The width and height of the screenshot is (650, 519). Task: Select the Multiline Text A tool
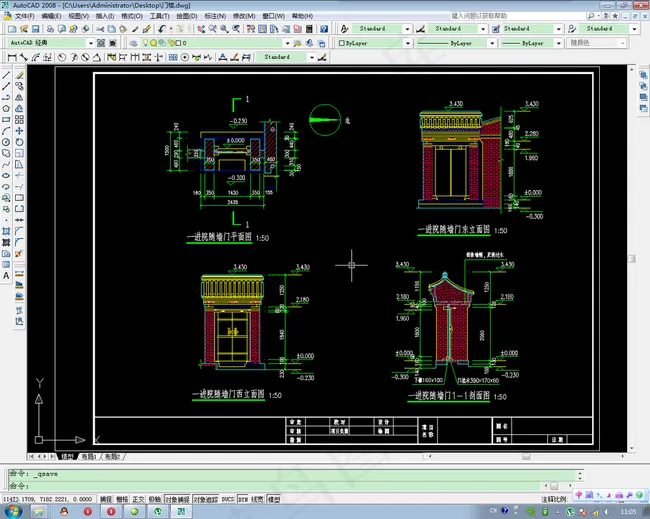tap(6, 276)
